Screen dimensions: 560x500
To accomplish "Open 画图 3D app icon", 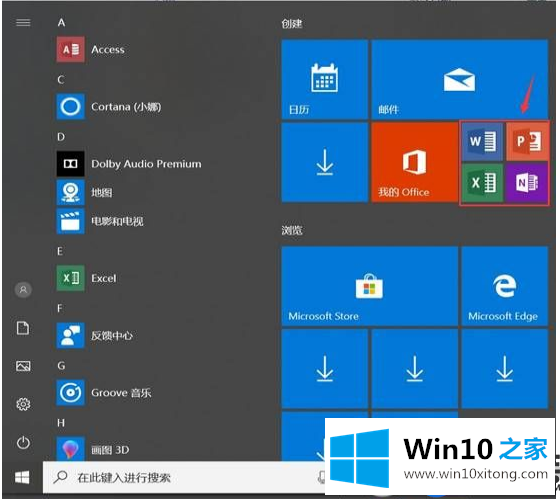I will tap(70, 449).
